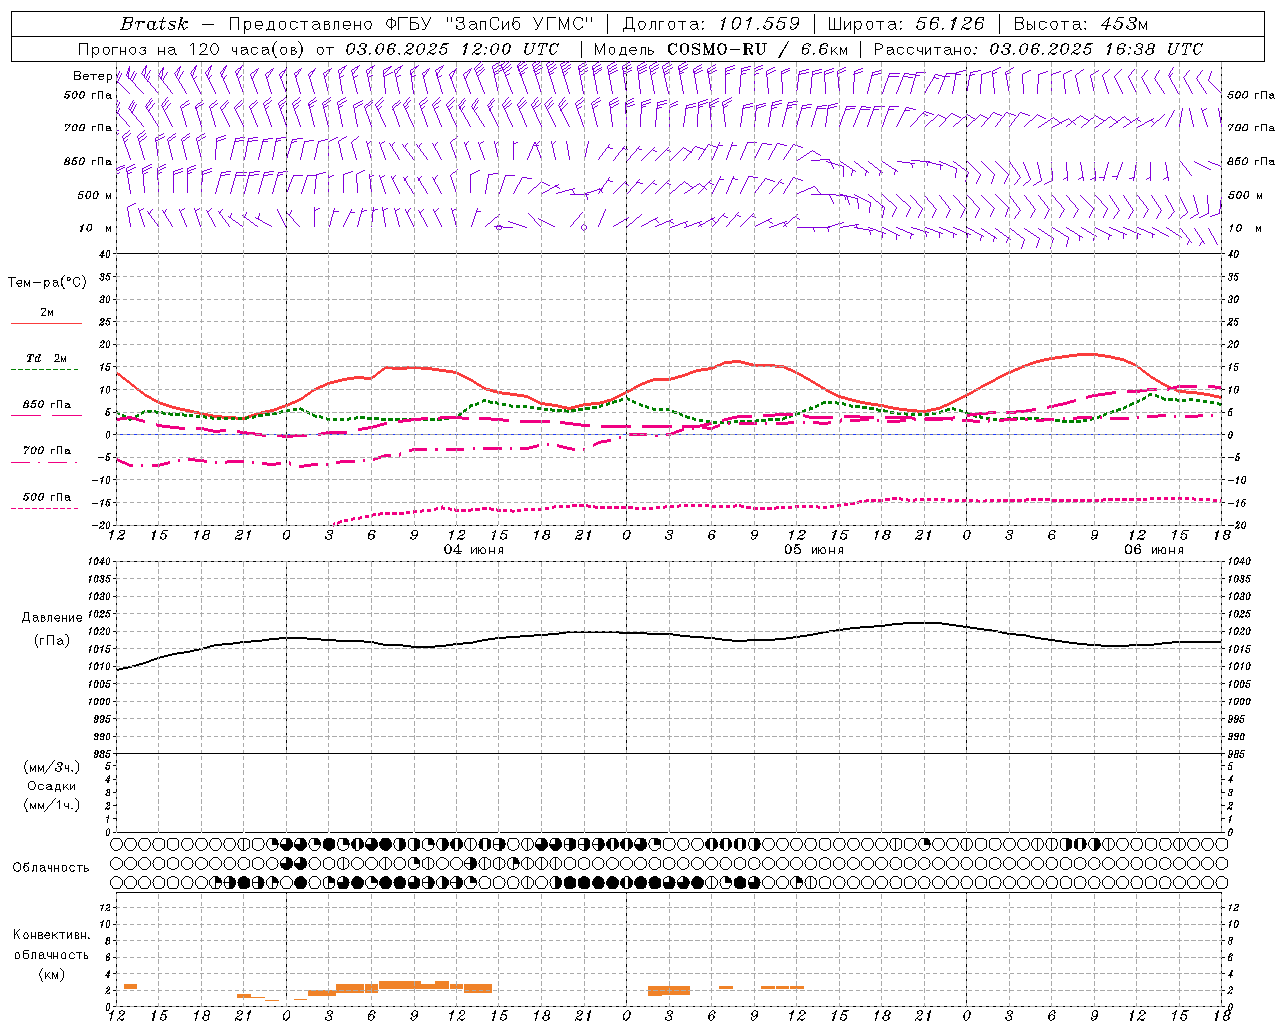Select the 'Долгота: 101.559' longitude field
This screenshot has width=1280, height=1024.
(711, 24)
